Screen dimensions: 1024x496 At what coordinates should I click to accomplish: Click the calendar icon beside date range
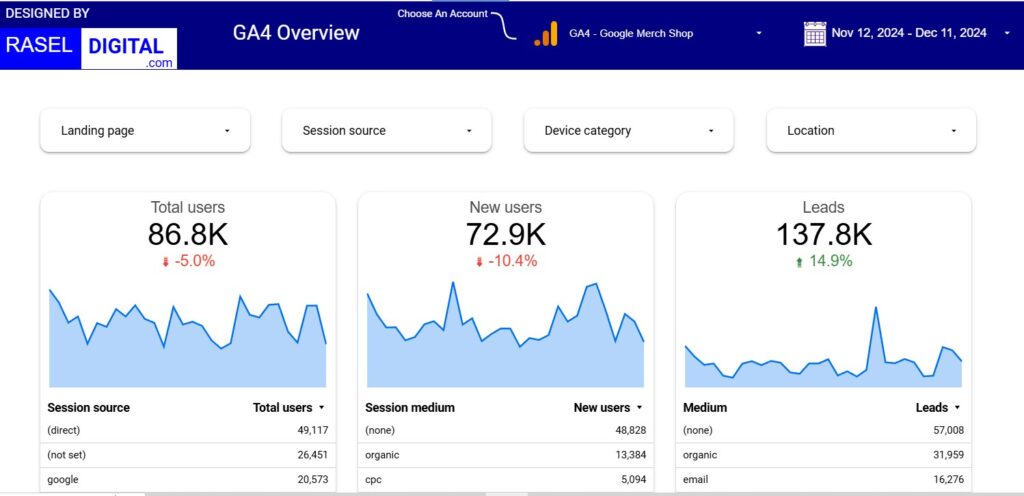coord(814,34)
